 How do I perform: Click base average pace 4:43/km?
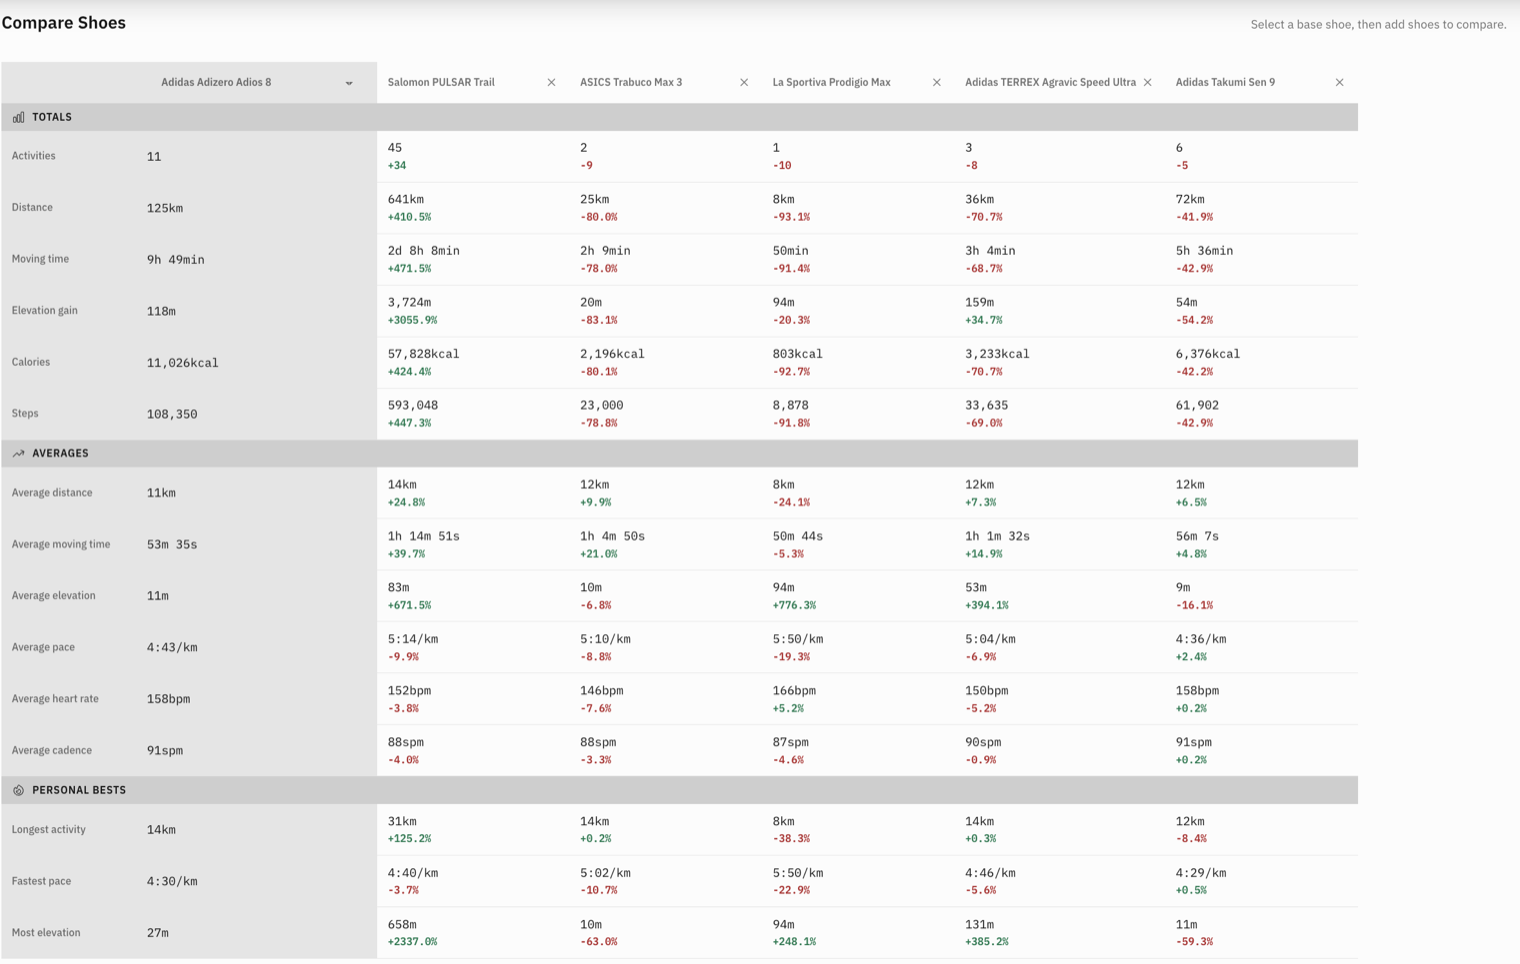tap(172, 648)
